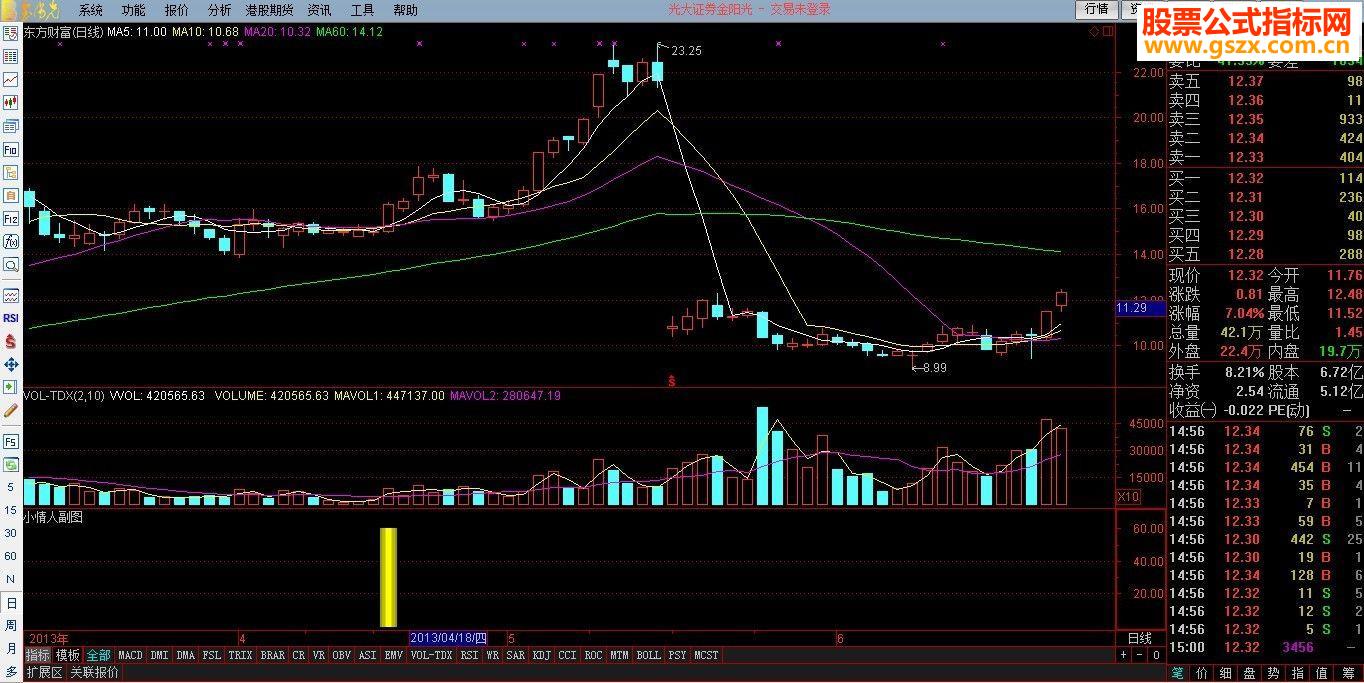The height and width of the screenshot is (683, 1364).
Task: Click the red diamond icon above price axis
Action: click(1095, 32)
